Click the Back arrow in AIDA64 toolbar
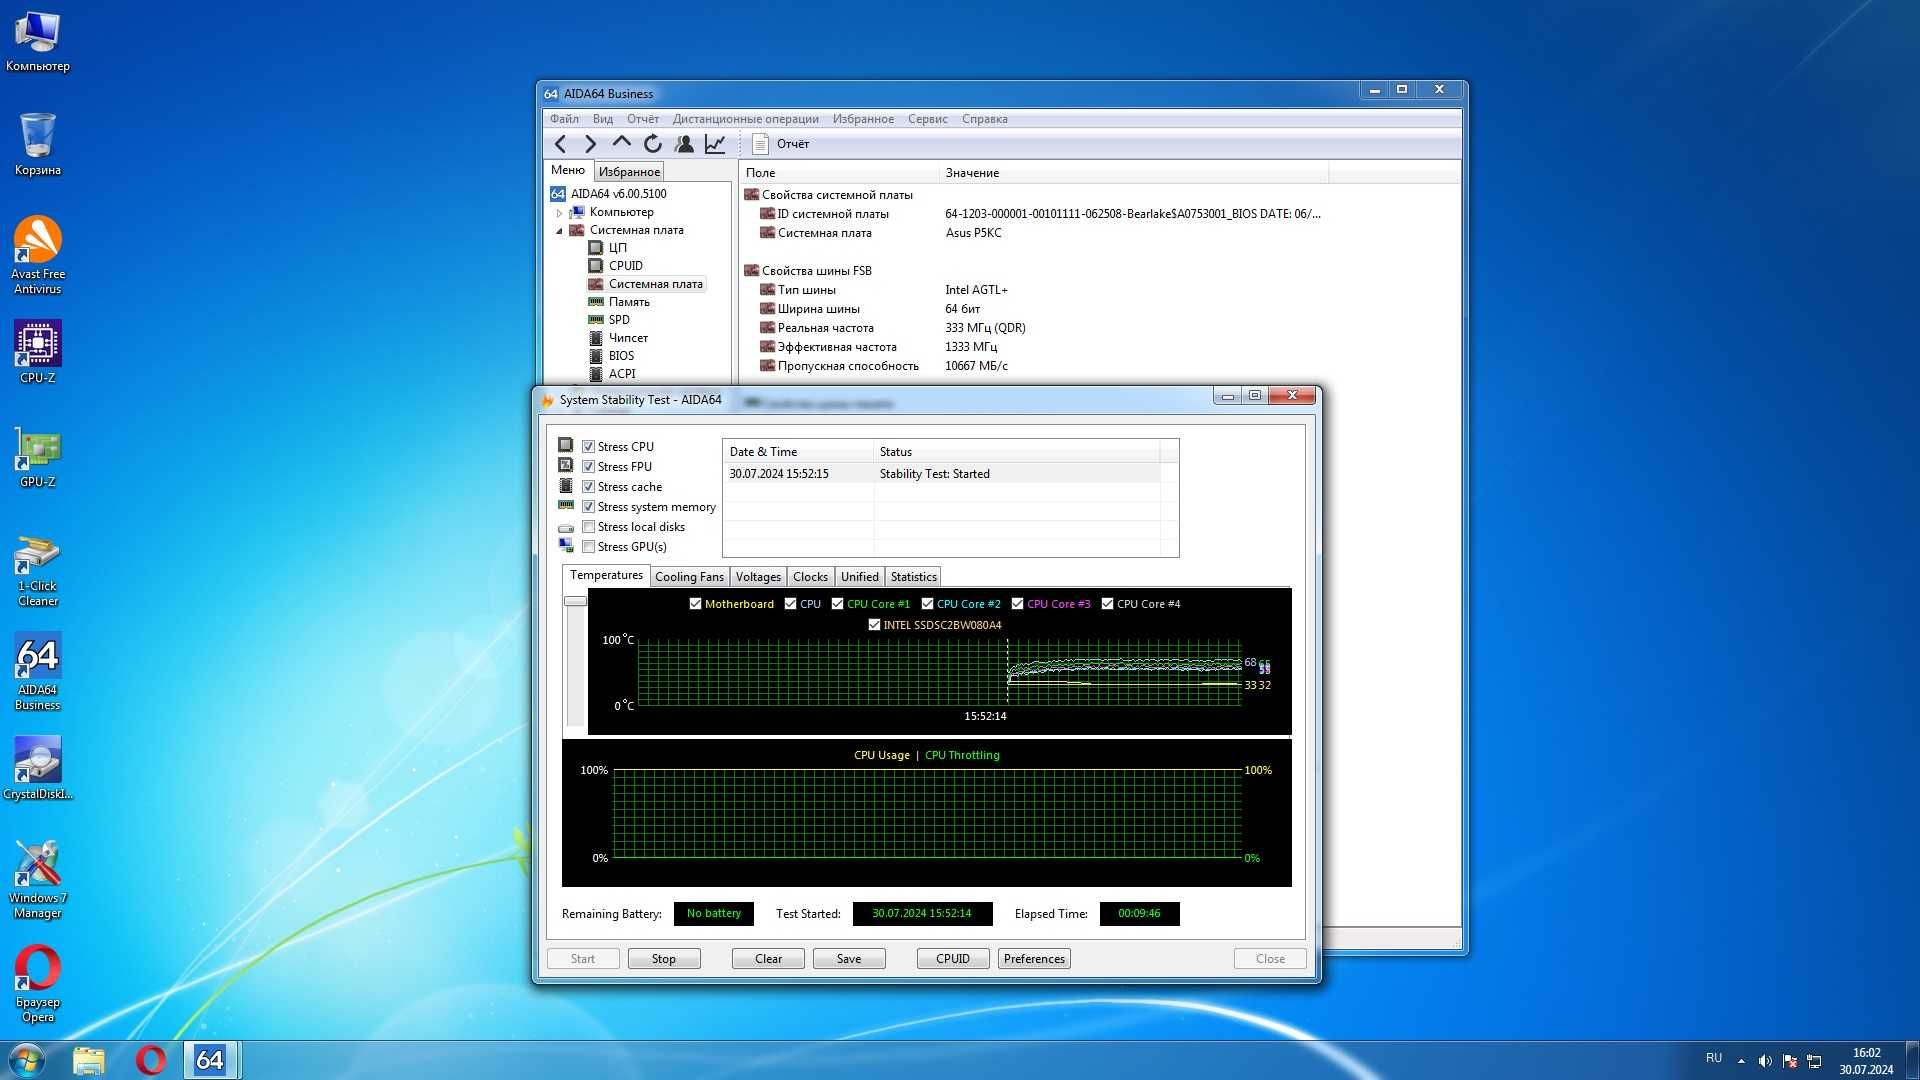The image size is (1920, 1080). coord(560,144)
